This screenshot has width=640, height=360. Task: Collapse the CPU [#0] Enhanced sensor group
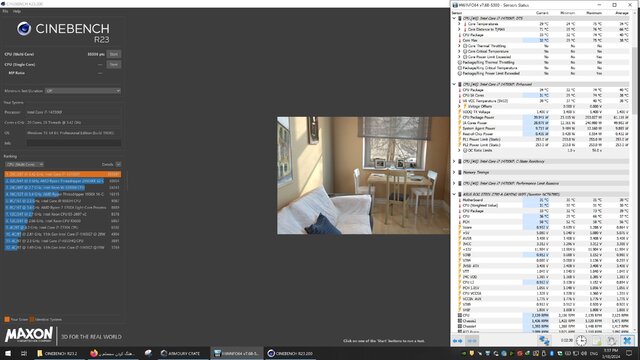pyautogui.click(x=454, y=84)
